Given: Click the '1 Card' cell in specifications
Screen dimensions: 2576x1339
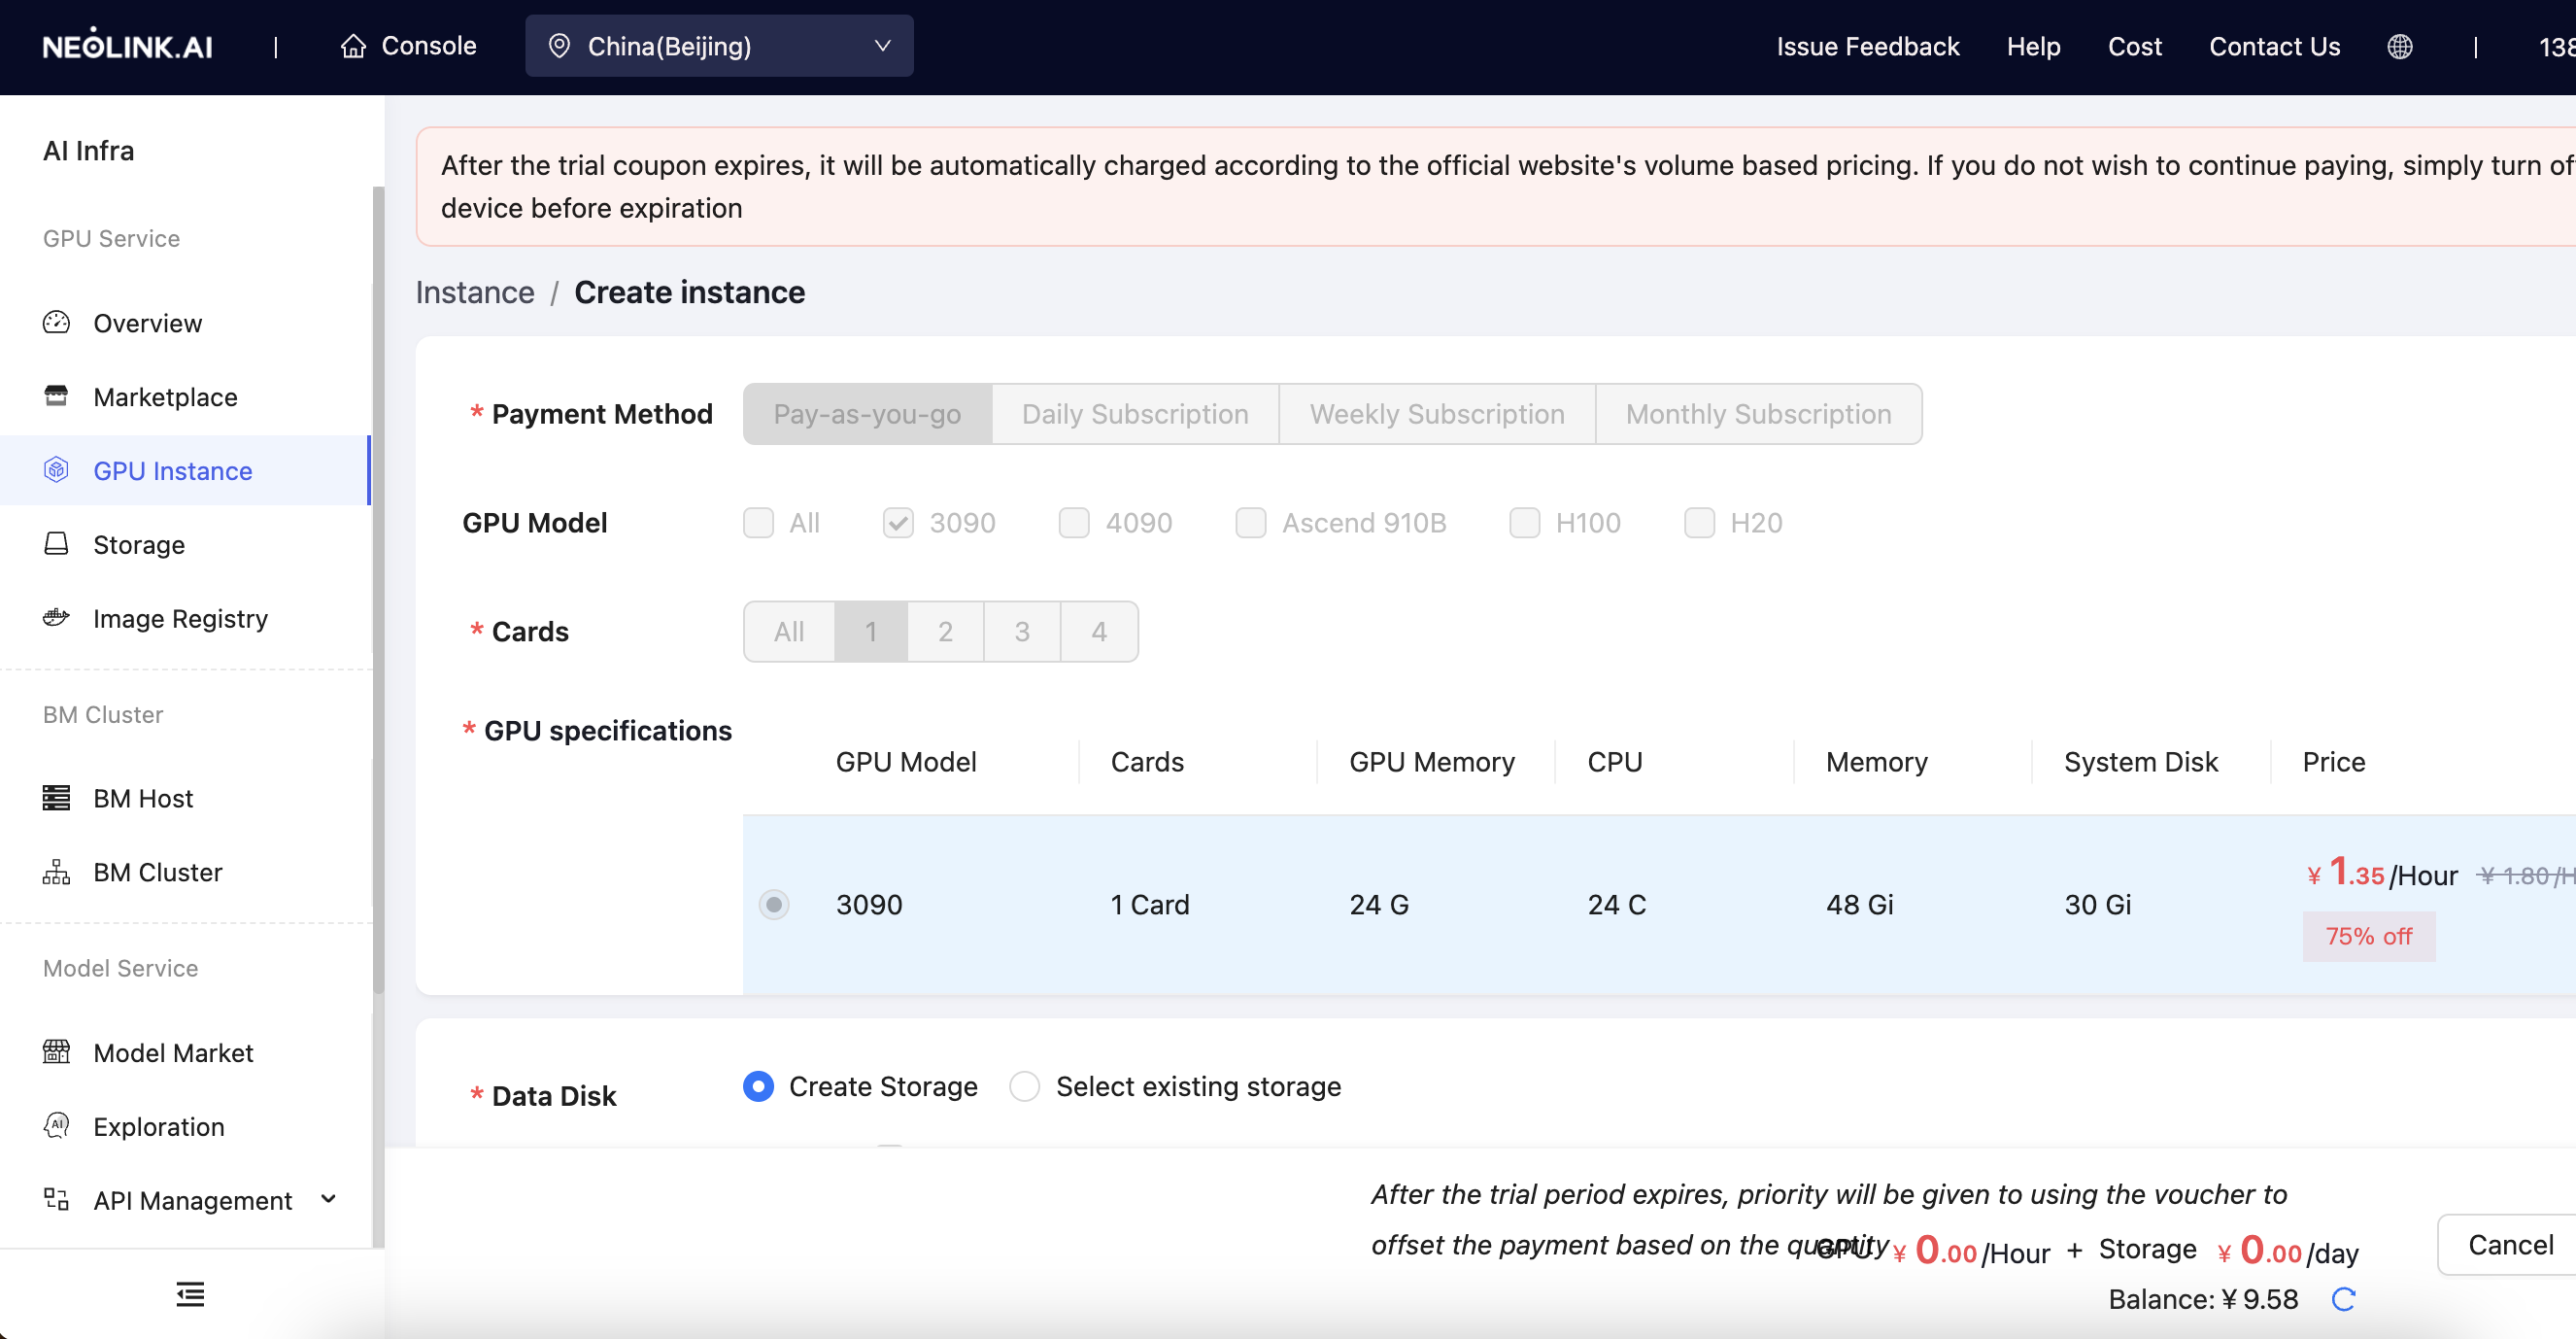Looking at the screenshot, I should tap(1150, 904).
